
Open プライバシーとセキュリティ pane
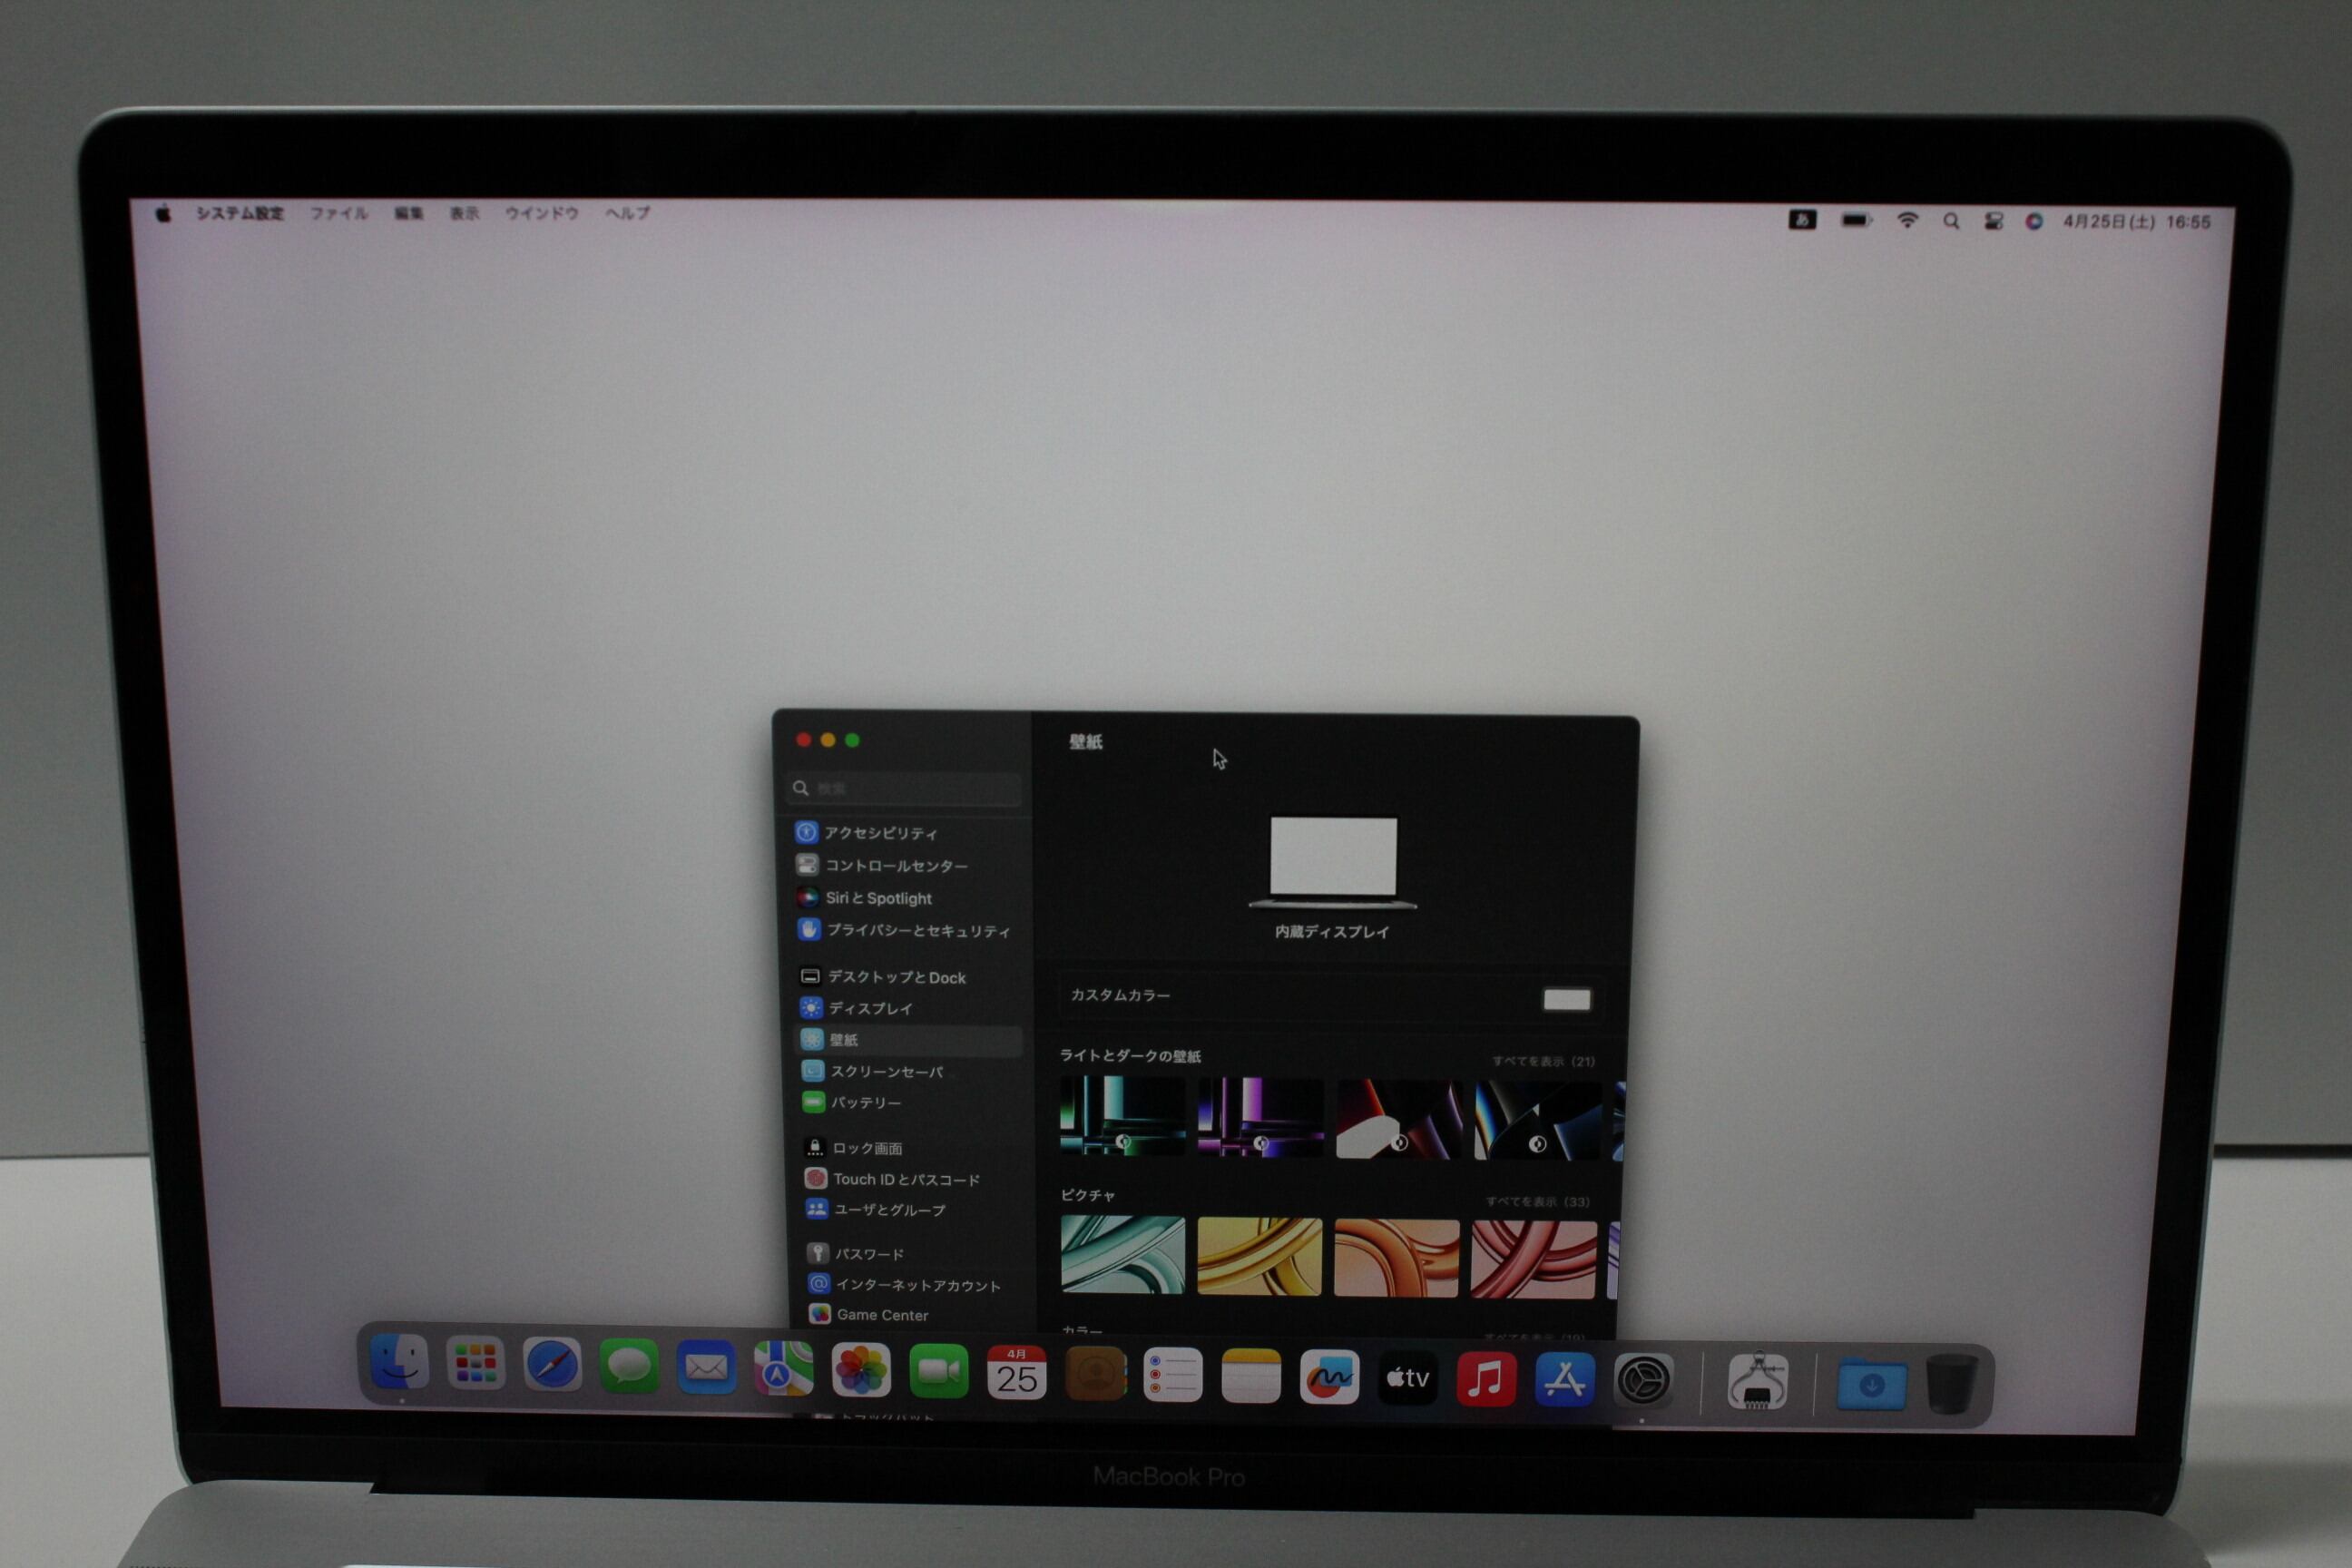[x=917, y=931]
